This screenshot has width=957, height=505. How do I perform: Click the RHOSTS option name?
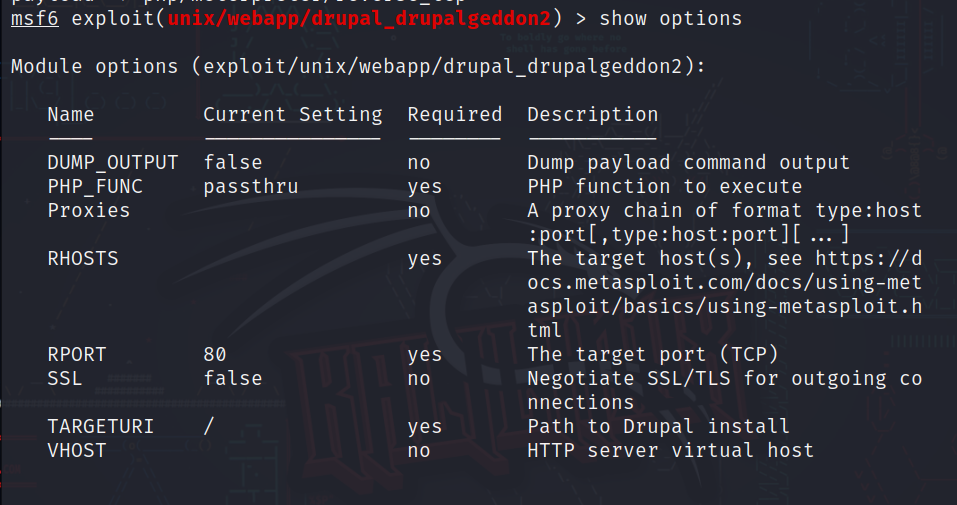pyautogui.click(x=83, y=259)
